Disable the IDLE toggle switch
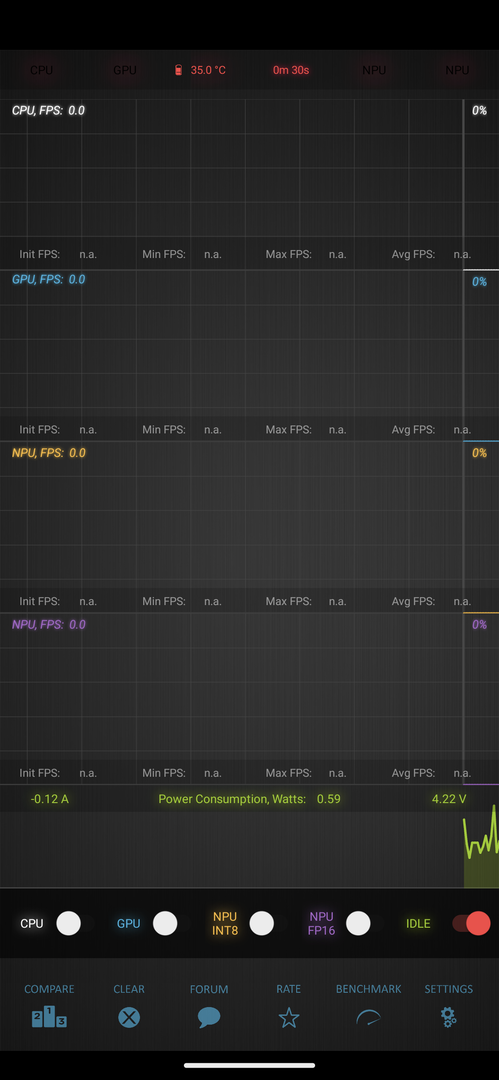 point(472,923)
